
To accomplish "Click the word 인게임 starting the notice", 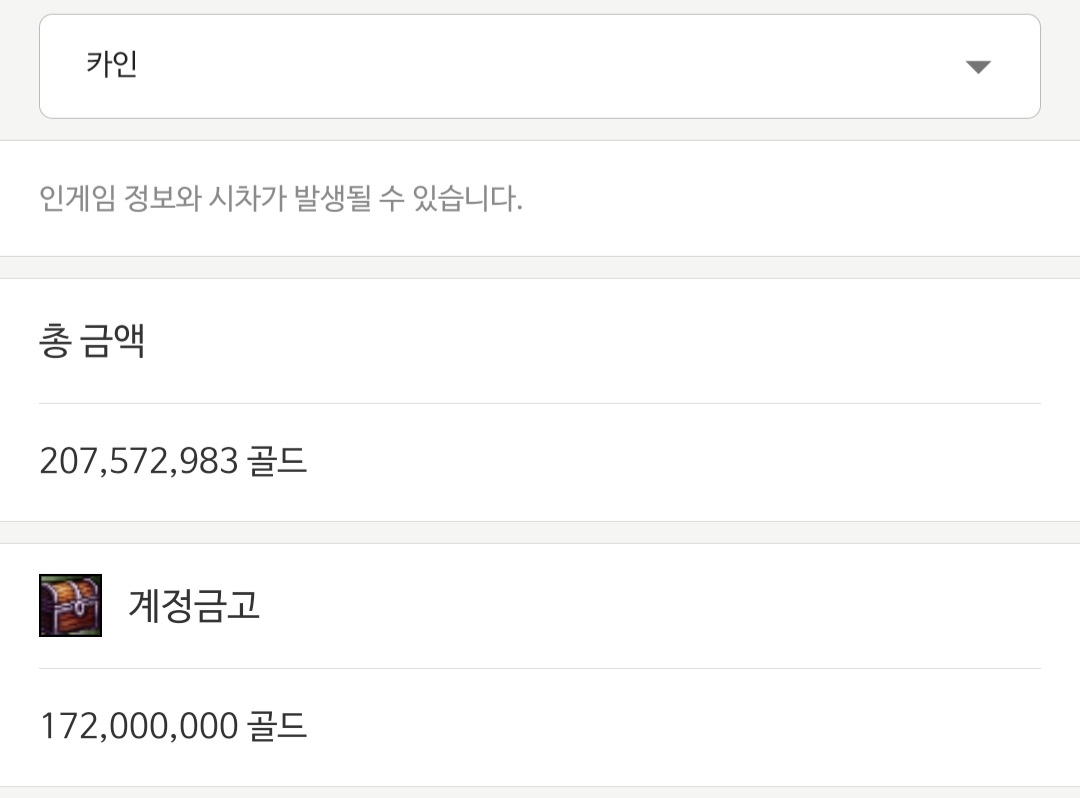I will pos(77,198).
